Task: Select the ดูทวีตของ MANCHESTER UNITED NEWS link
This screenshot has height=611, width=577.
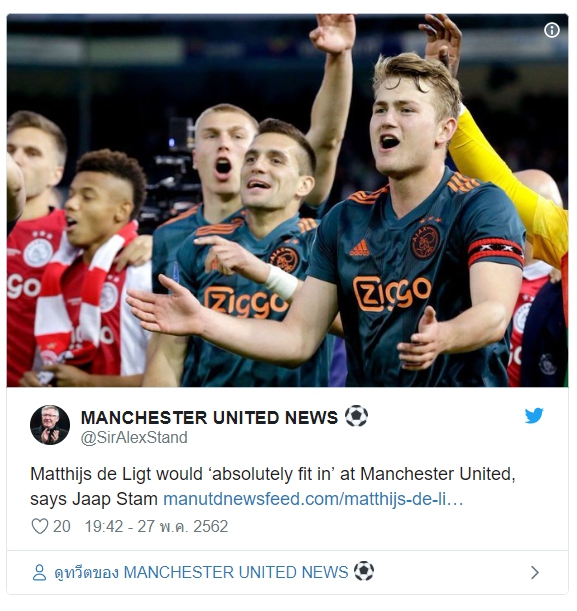Action: (x=201, y=572)
